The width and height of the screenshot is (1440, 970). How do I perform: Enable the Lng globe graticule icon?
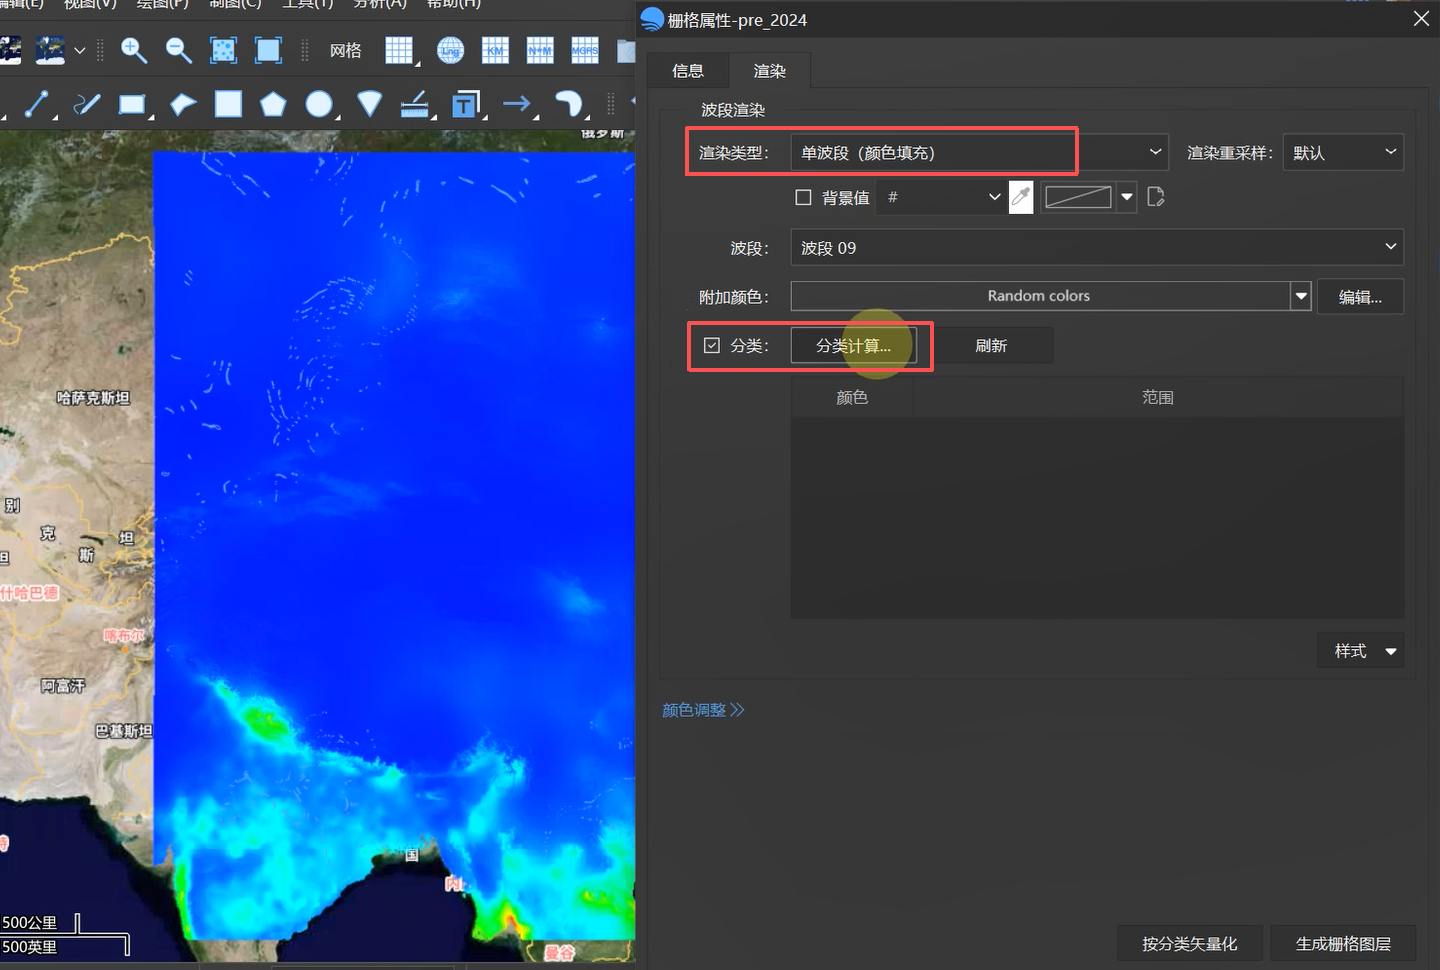coord(451,50)
